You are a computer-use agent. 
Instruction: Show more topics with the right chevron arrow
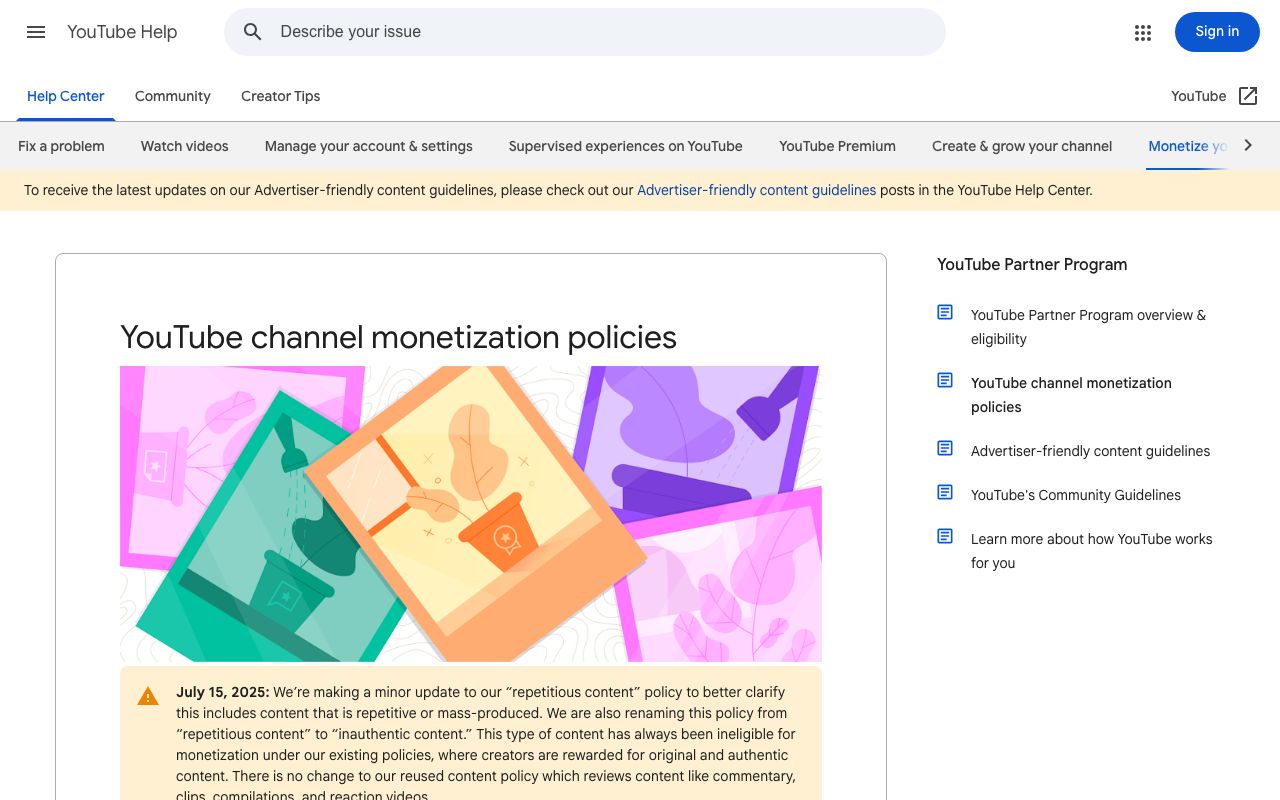pos(1248,145)
